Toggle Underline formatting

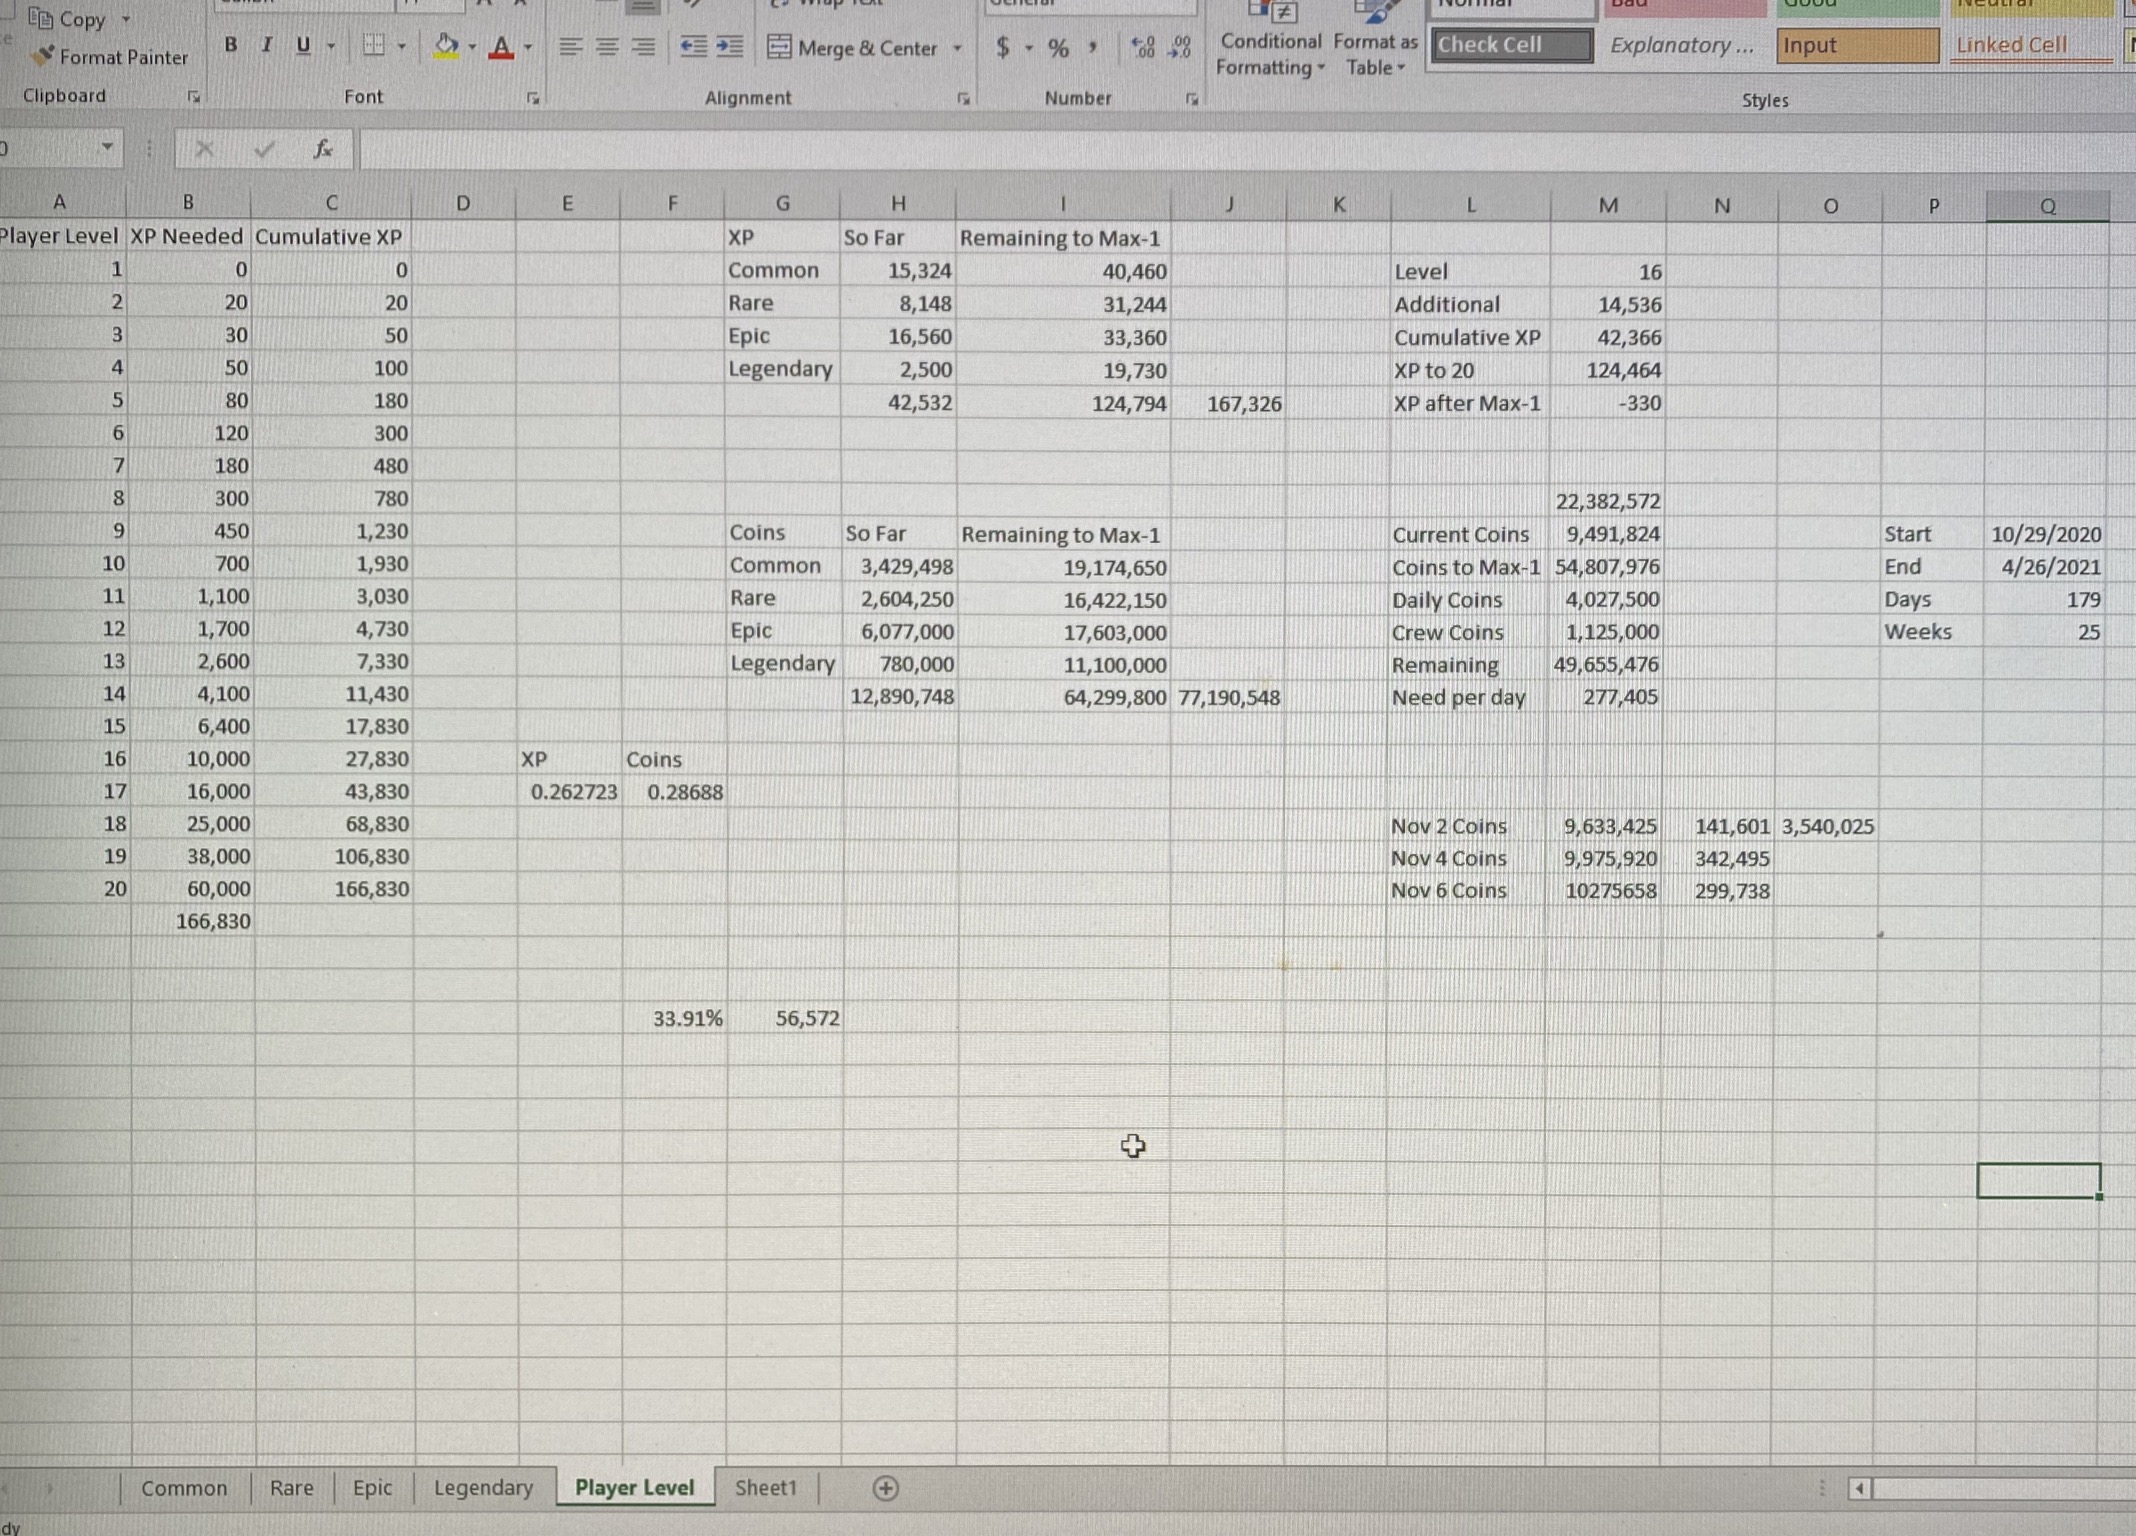tap(303, 45)
